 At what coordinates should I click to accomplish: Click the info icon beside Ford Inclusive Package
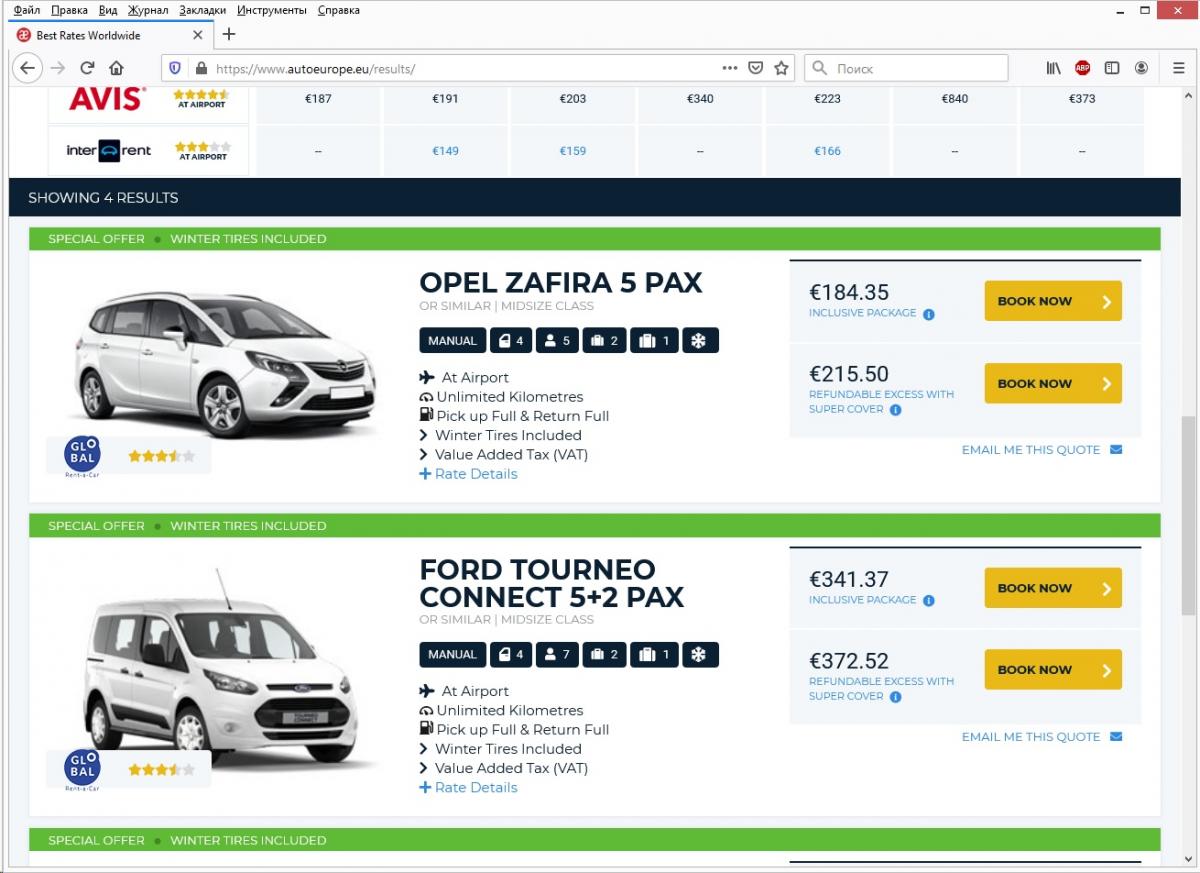(928, 601)
